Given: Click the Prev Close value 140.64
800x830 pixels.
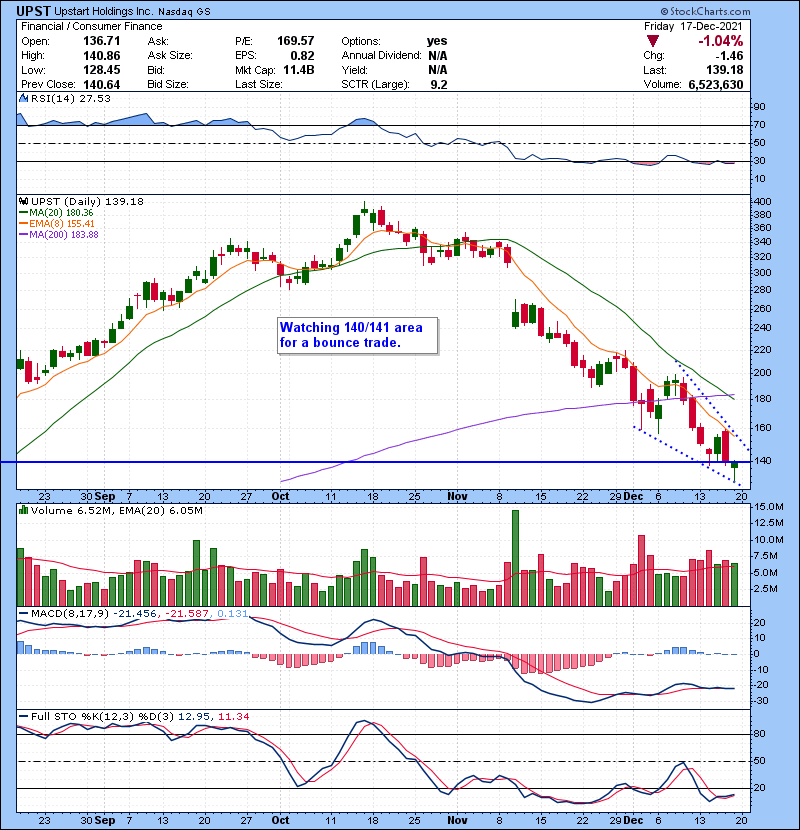Looking at the screenshot, I should coord(102,85).
